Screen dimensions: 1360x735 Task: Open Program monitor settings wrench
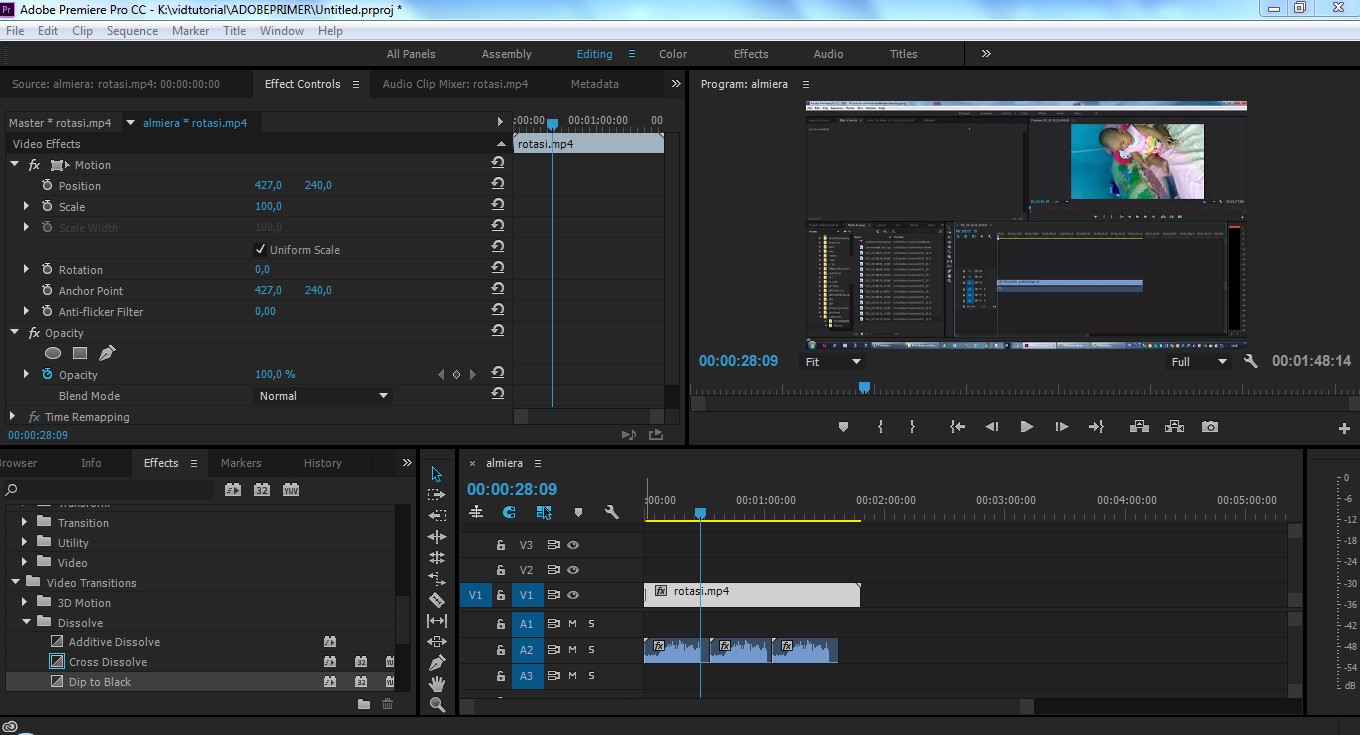[x=1250, y=361]
